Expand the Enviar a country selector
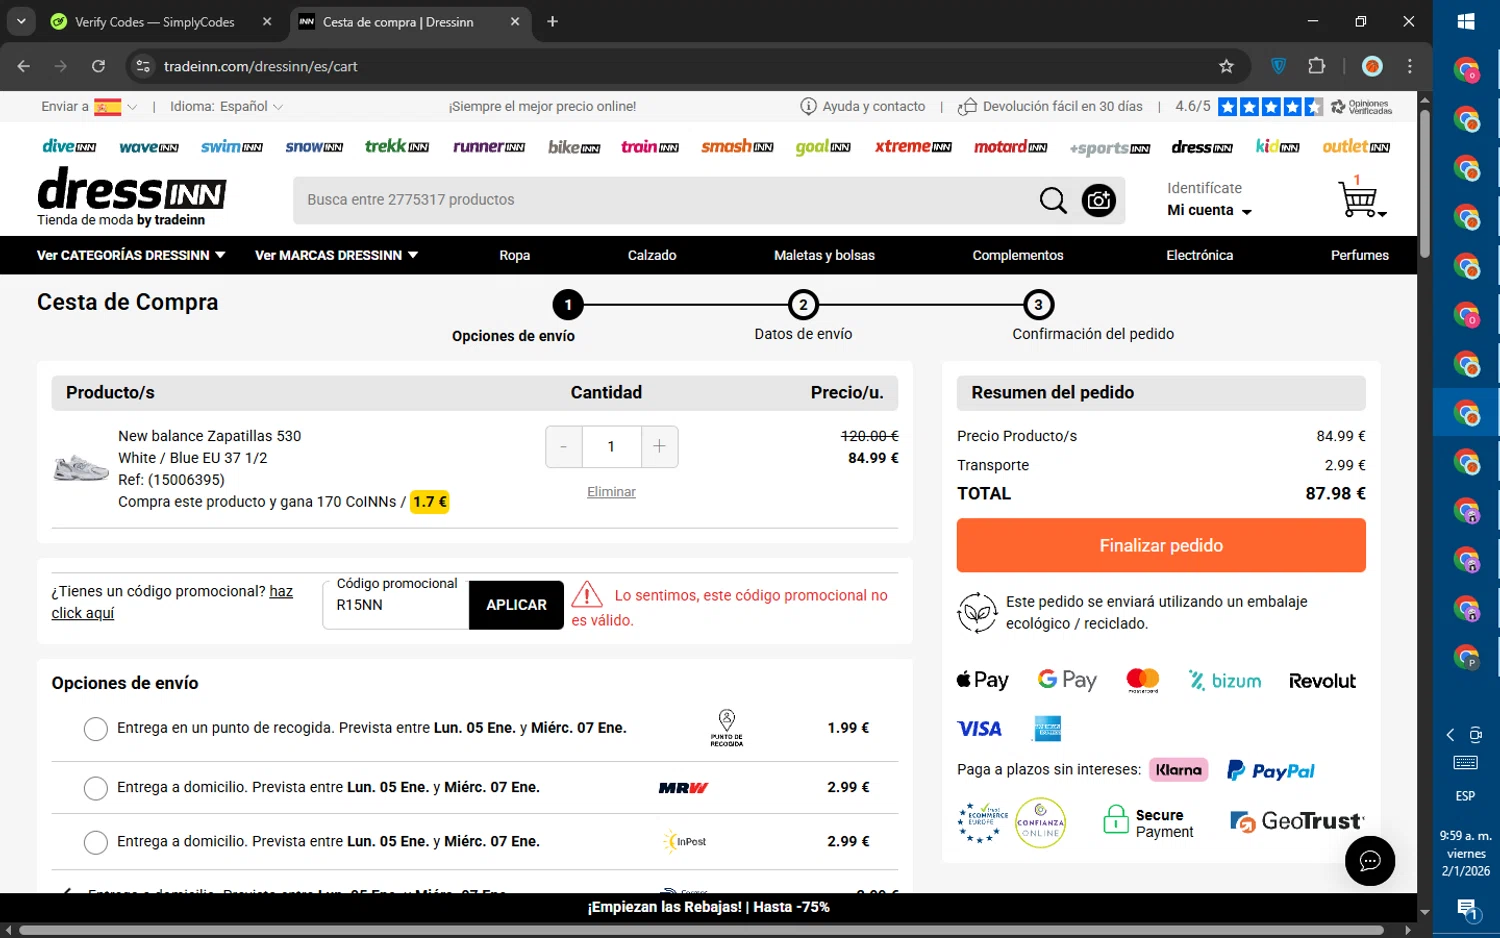The image size is (1500, 938). pyautogui.click(x=89, y=106)
